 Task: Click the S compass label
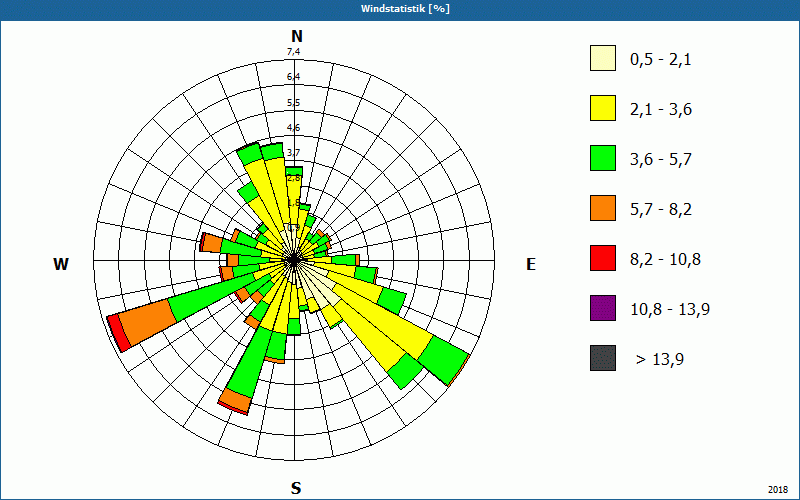click(x=296, y=488)
